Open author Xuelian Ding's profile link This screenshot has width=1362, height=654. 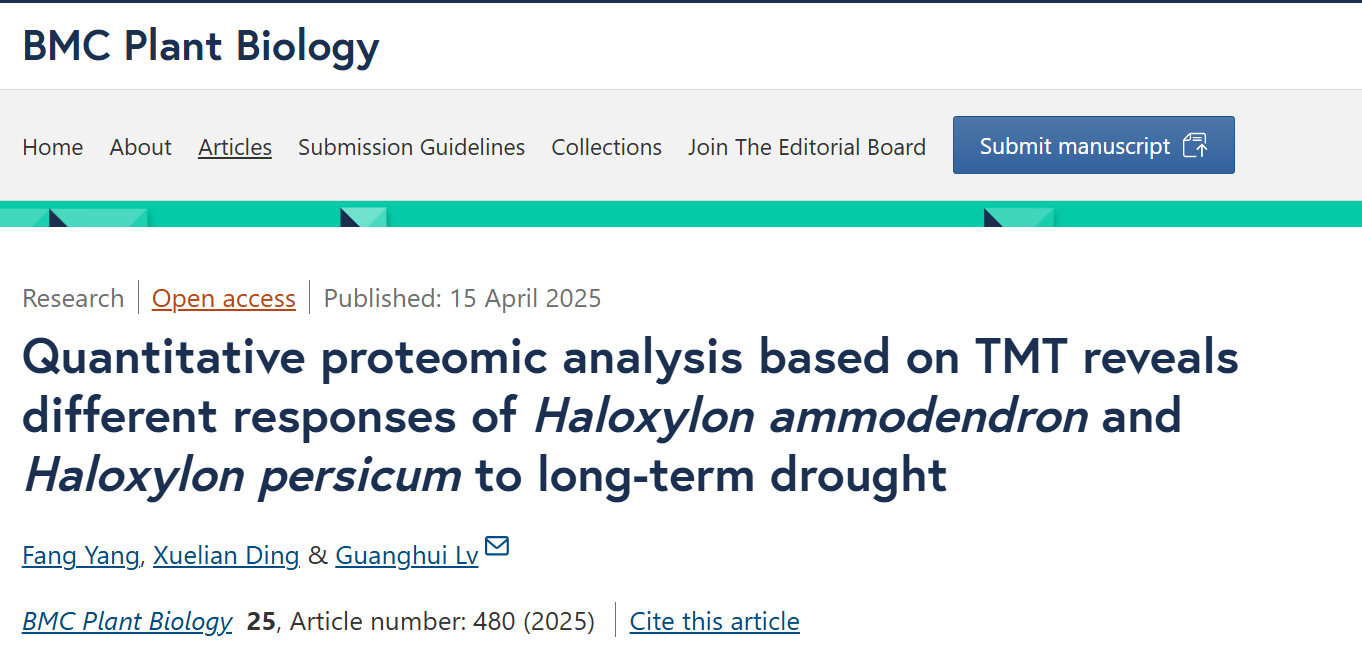coord(226,555)
